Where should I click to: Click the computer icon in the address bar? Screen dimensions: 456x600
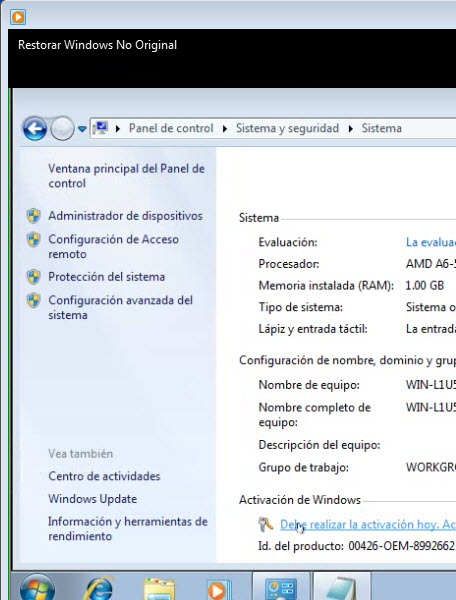[101, 128]
